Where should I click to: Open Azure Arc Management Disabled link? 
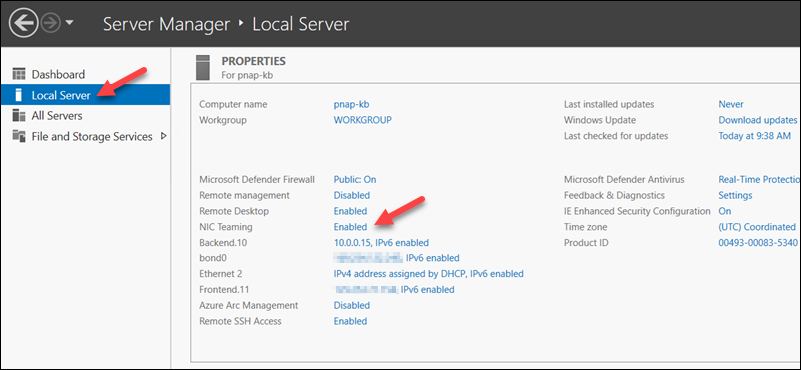352,306
